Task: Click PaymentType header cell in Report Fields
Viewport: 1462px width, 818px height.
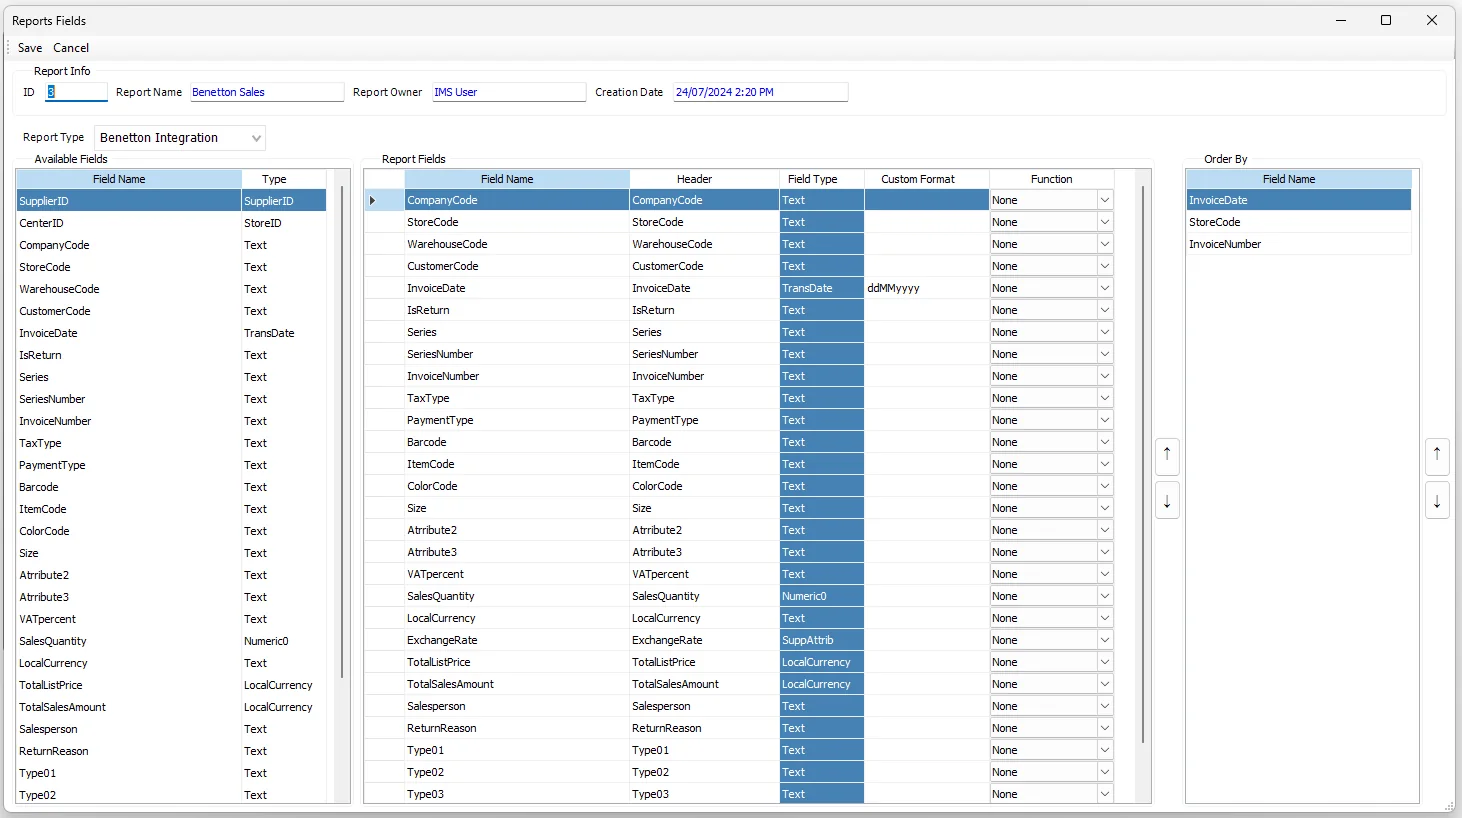Action: pos(704,420)
